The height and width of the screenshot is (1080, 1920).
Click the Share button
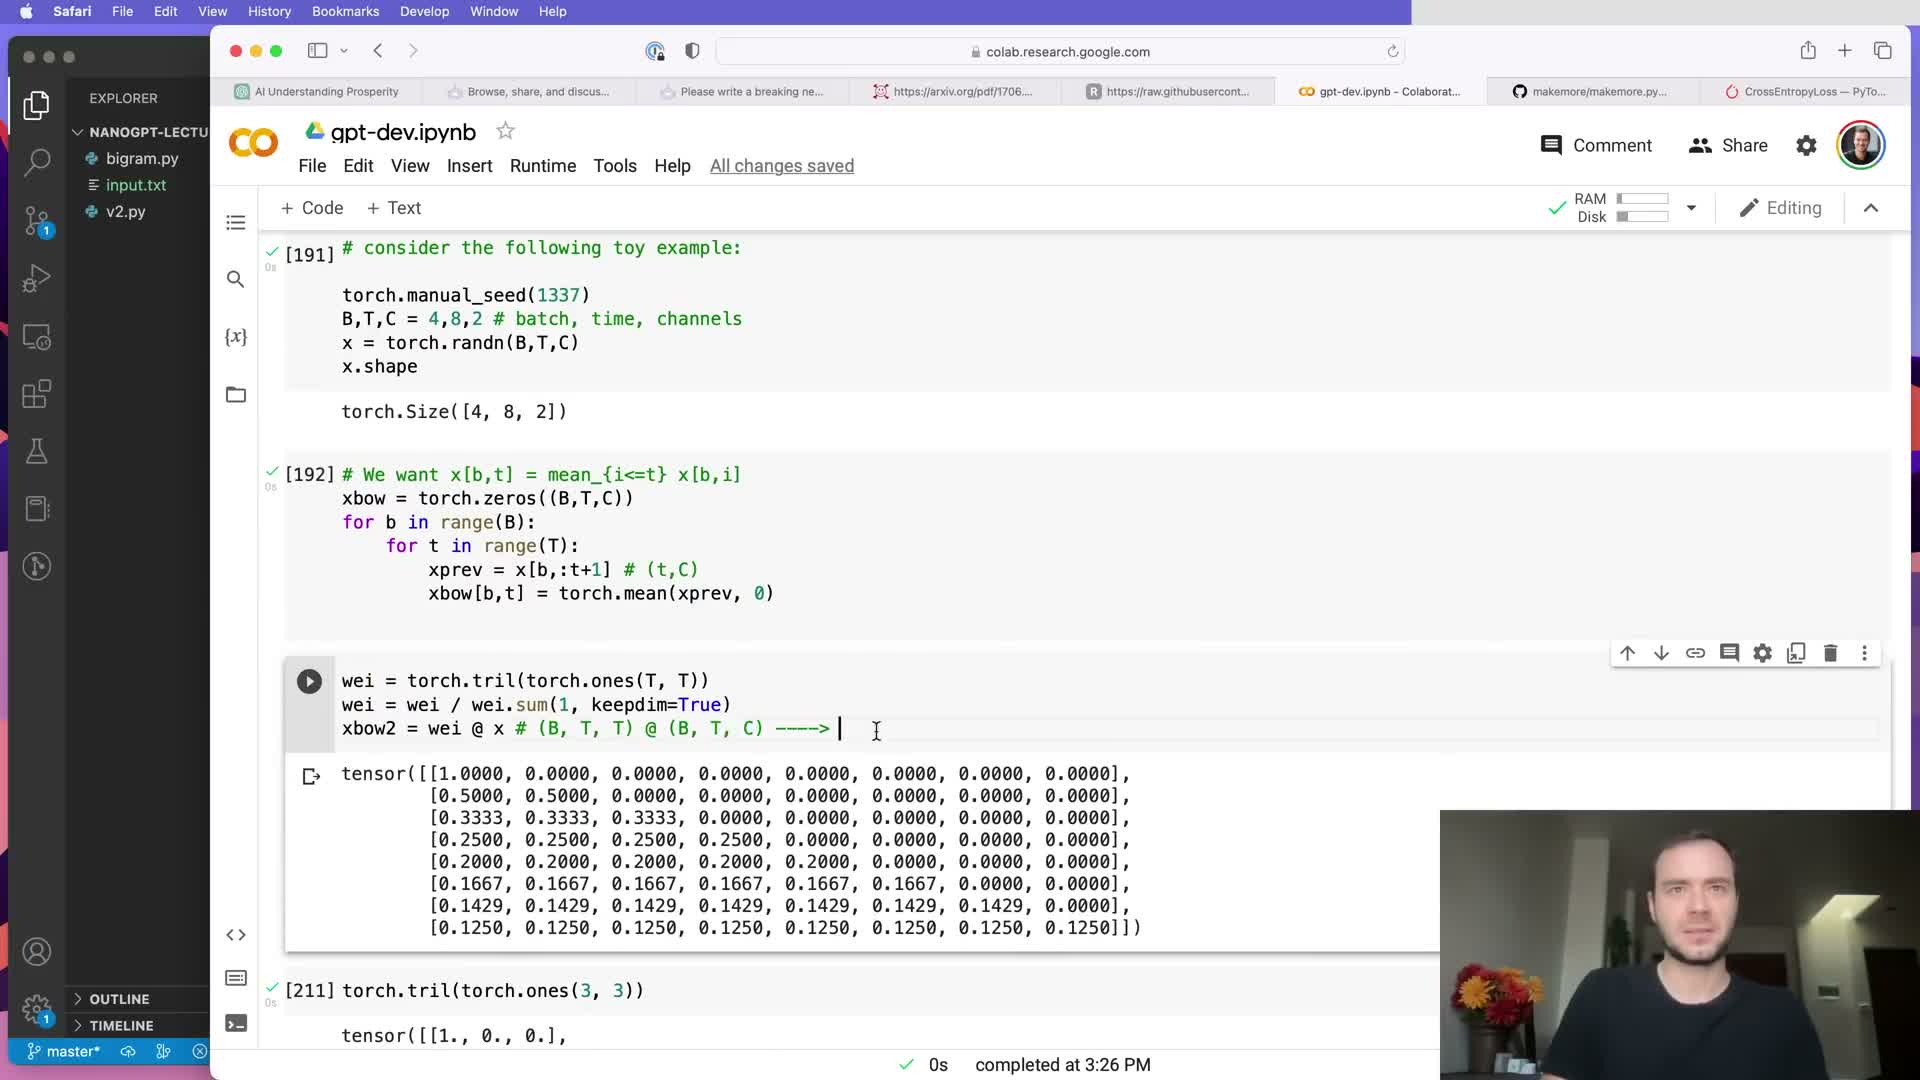point(1728,145)
